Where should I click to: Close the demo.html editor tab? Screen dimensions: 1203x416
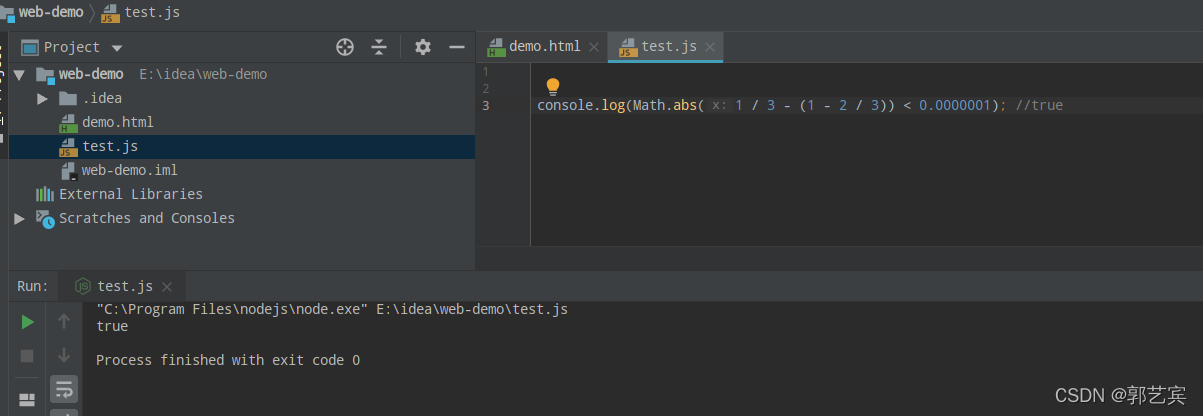pyautogui.click(x=593, y=47)
